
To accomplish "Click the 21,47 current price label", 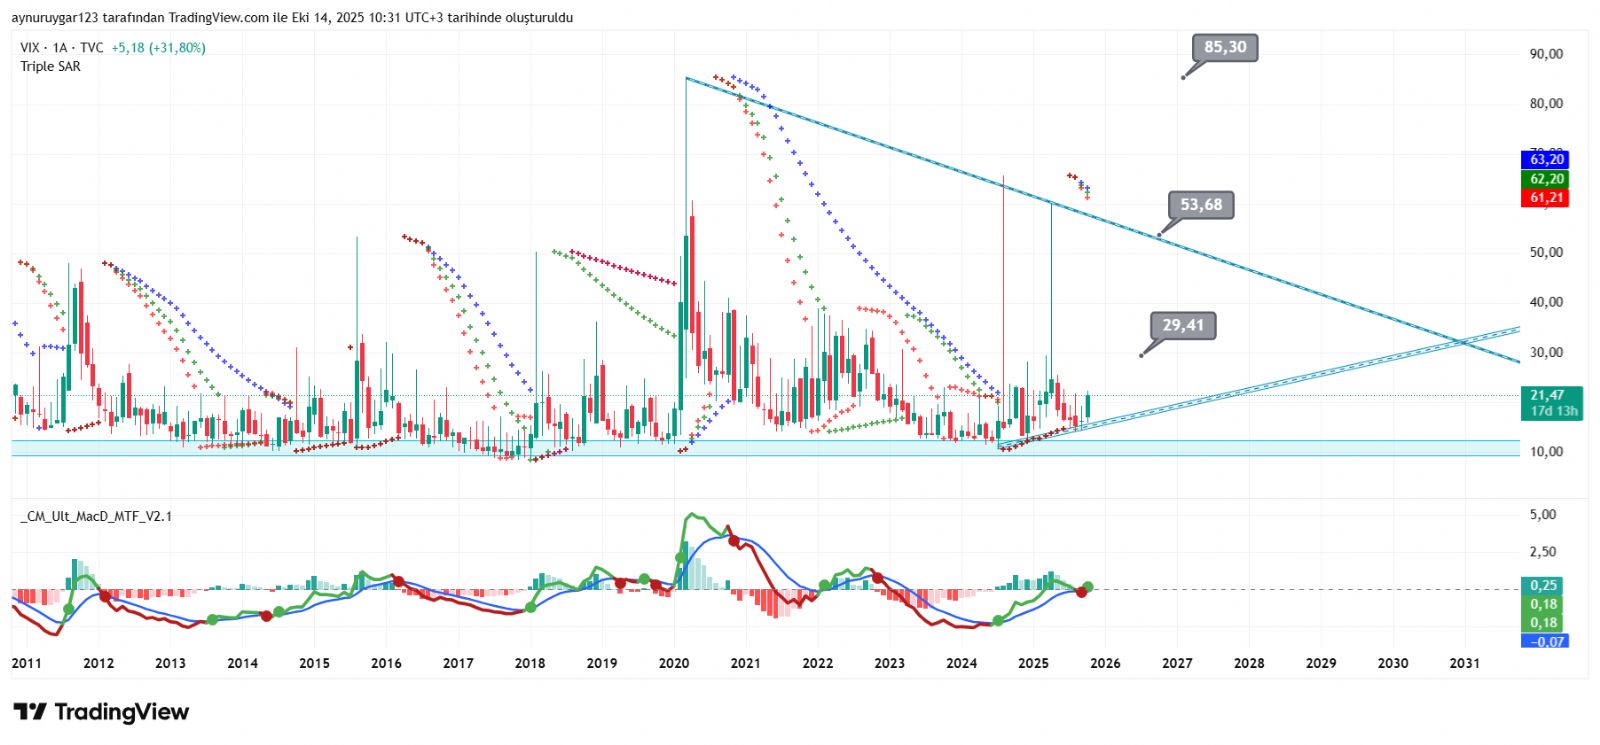I will point(1550,396).
